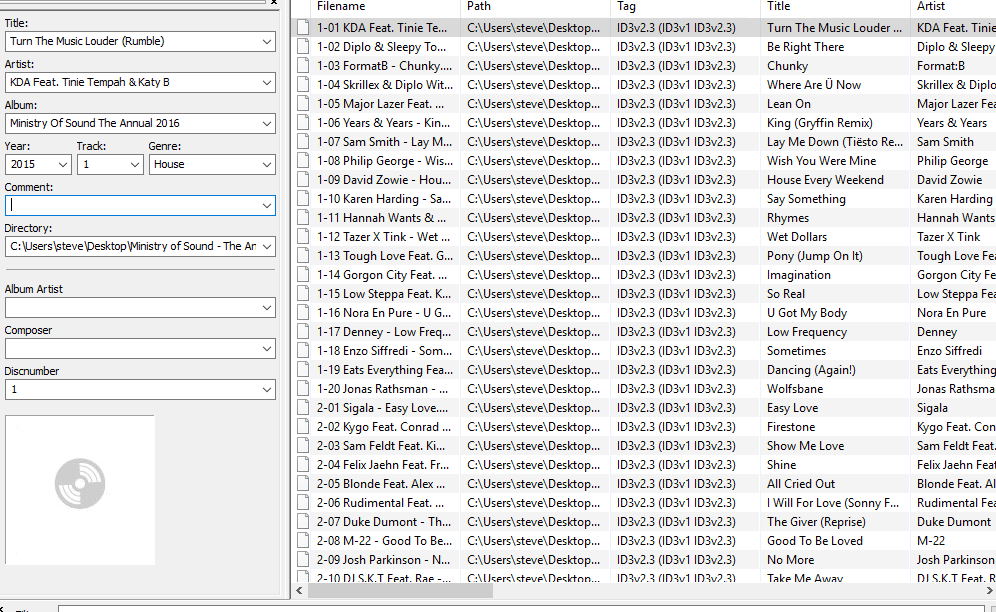The image size is (996, 612).
Task: Select file 1-12 Tazer X Tink
Action: [x=383, y=237]
